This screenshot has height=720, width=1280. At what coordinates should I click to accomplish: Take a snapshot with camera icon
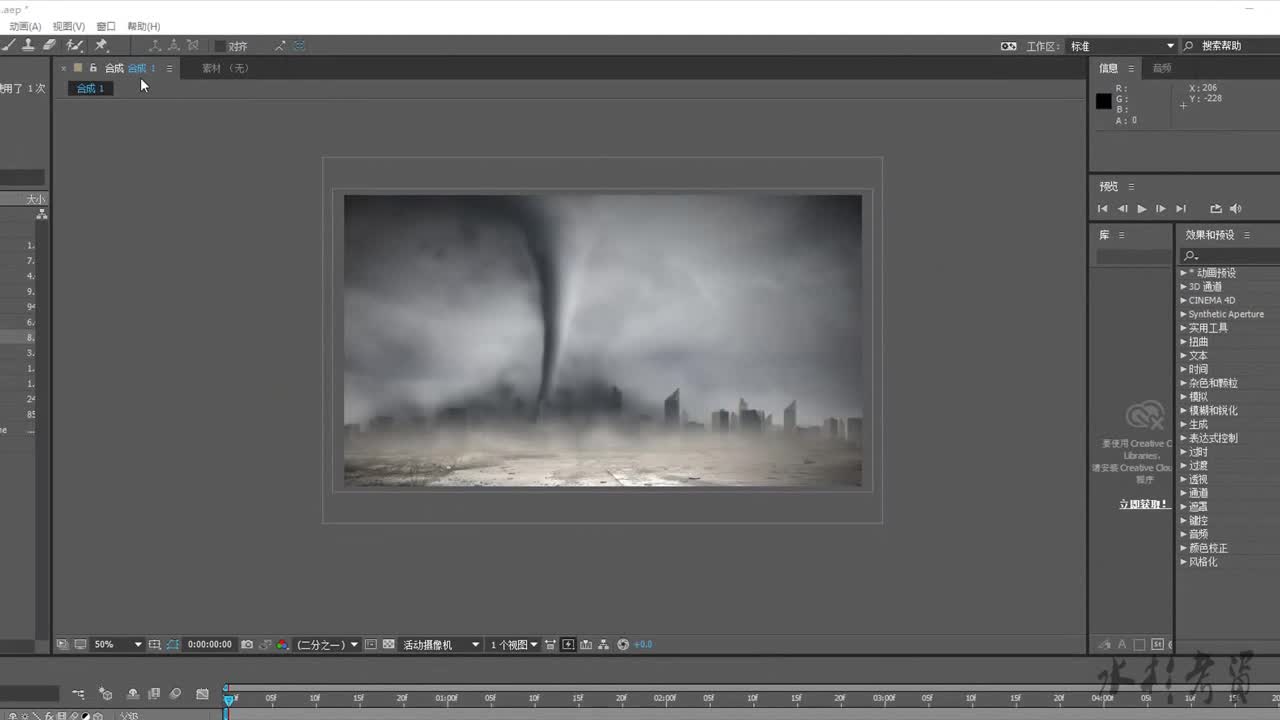pos(247,645)
